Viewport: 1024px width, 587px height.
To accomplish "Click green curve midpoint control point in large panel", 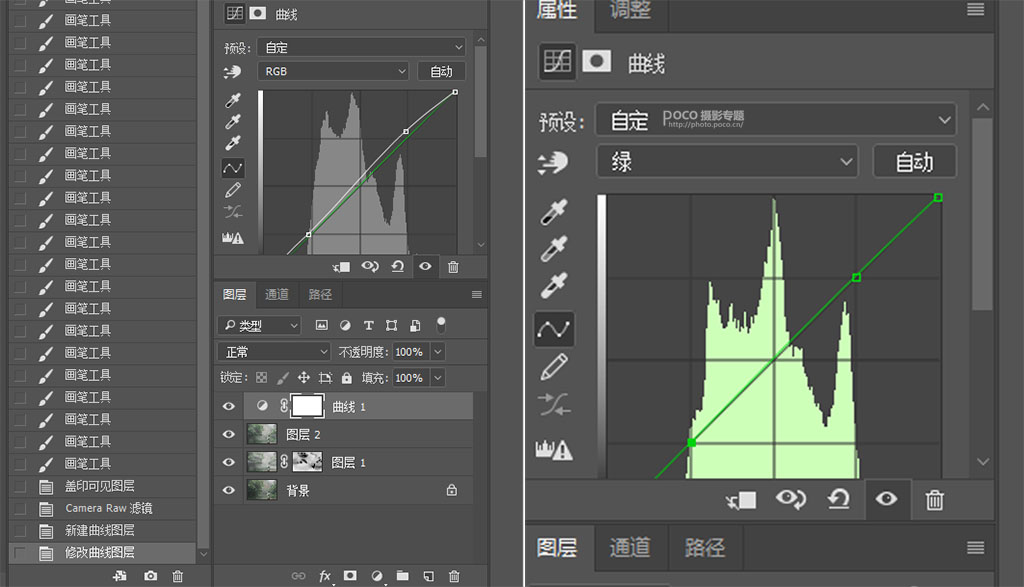I will tap(857, 278).
